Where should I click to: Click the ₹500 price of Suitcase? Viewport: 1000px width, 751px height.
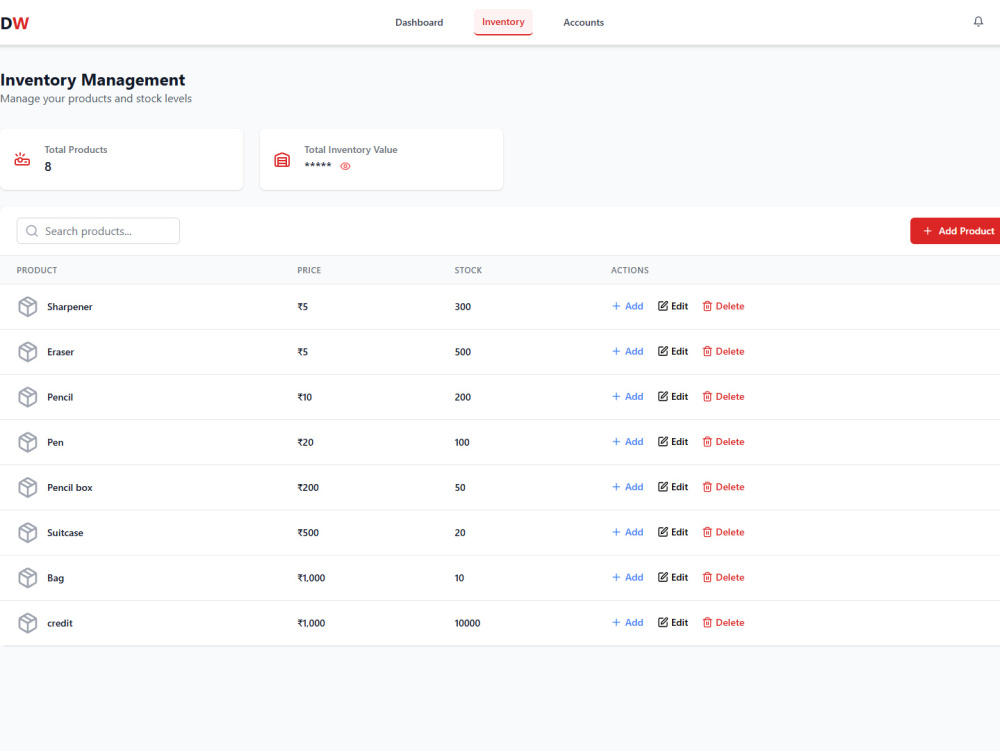pos(308,533)
